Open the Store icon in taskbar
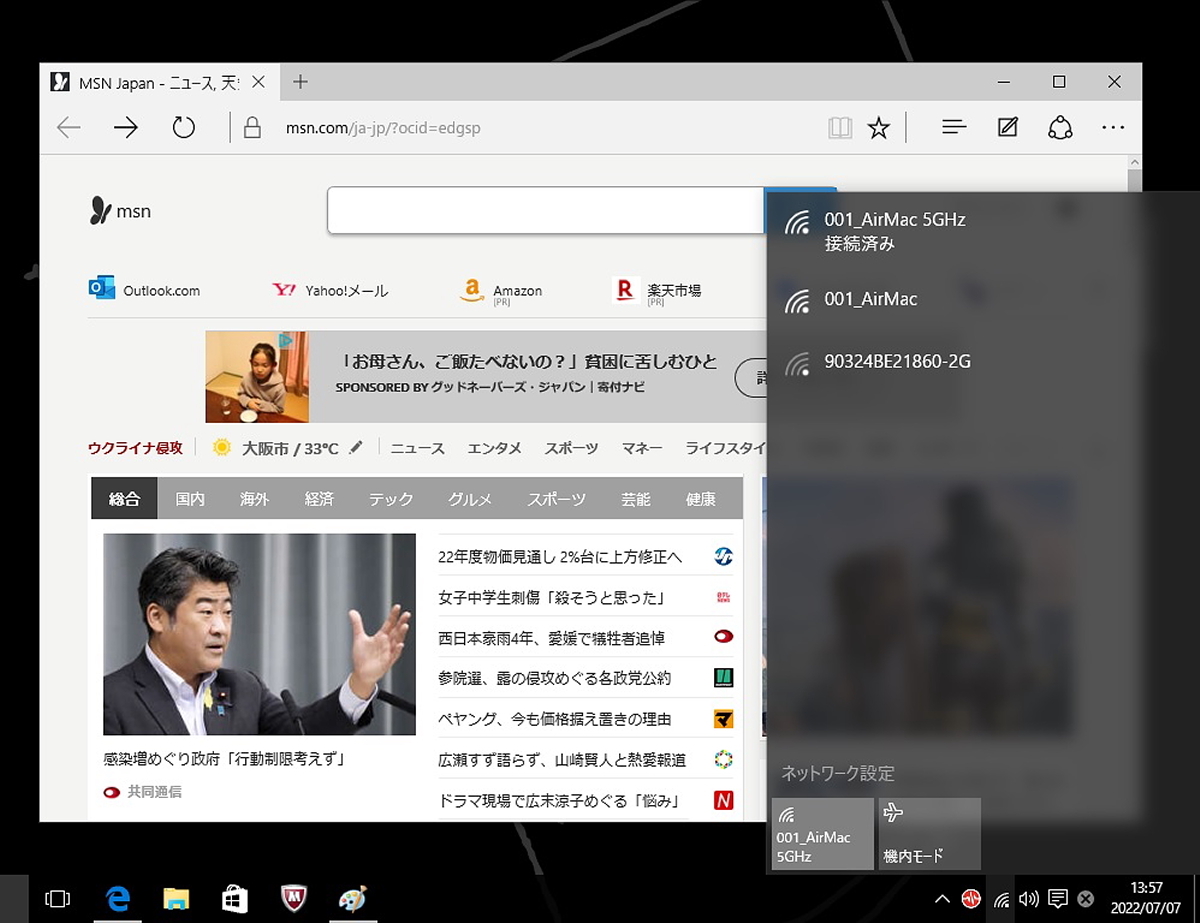This screenshot has width=1200, height=923. (x=235, y=899)
